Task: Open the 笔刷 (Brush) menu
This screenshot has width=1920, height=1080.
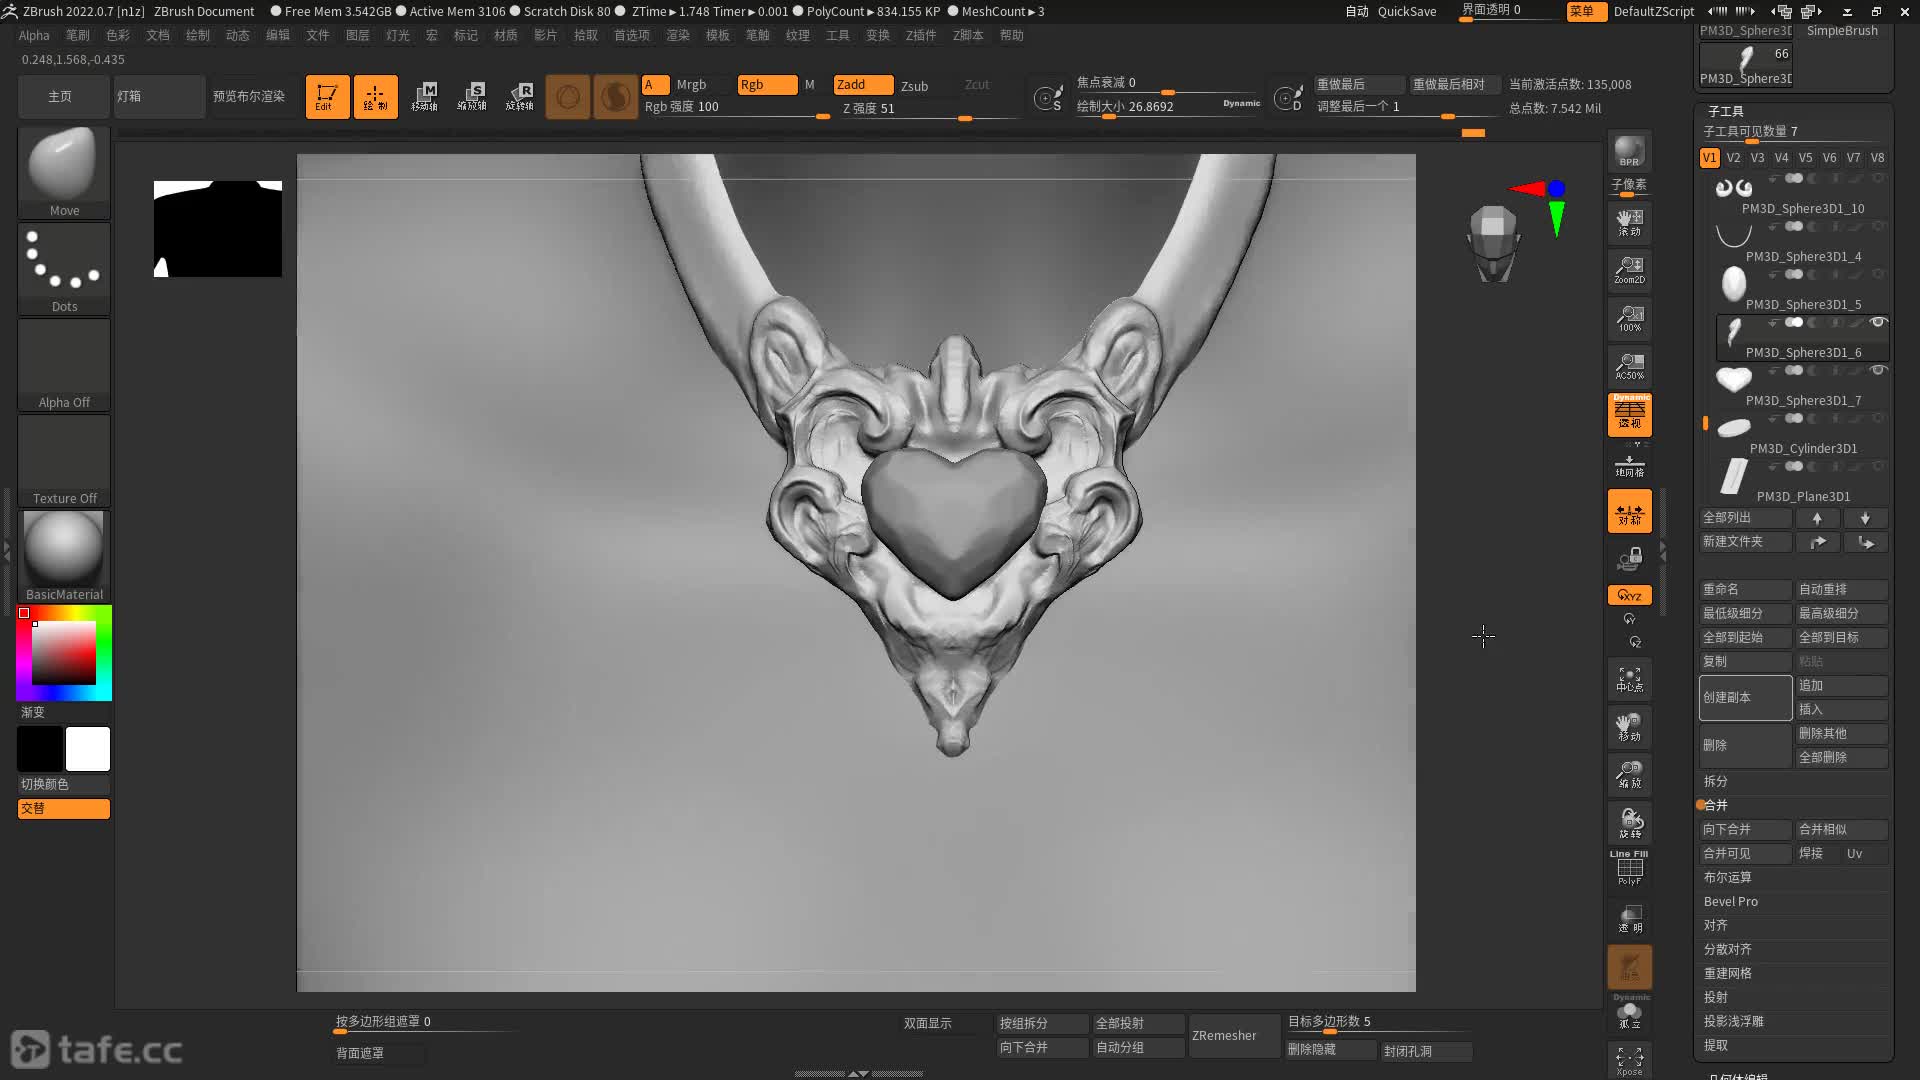Action: [x=77, y=35]
